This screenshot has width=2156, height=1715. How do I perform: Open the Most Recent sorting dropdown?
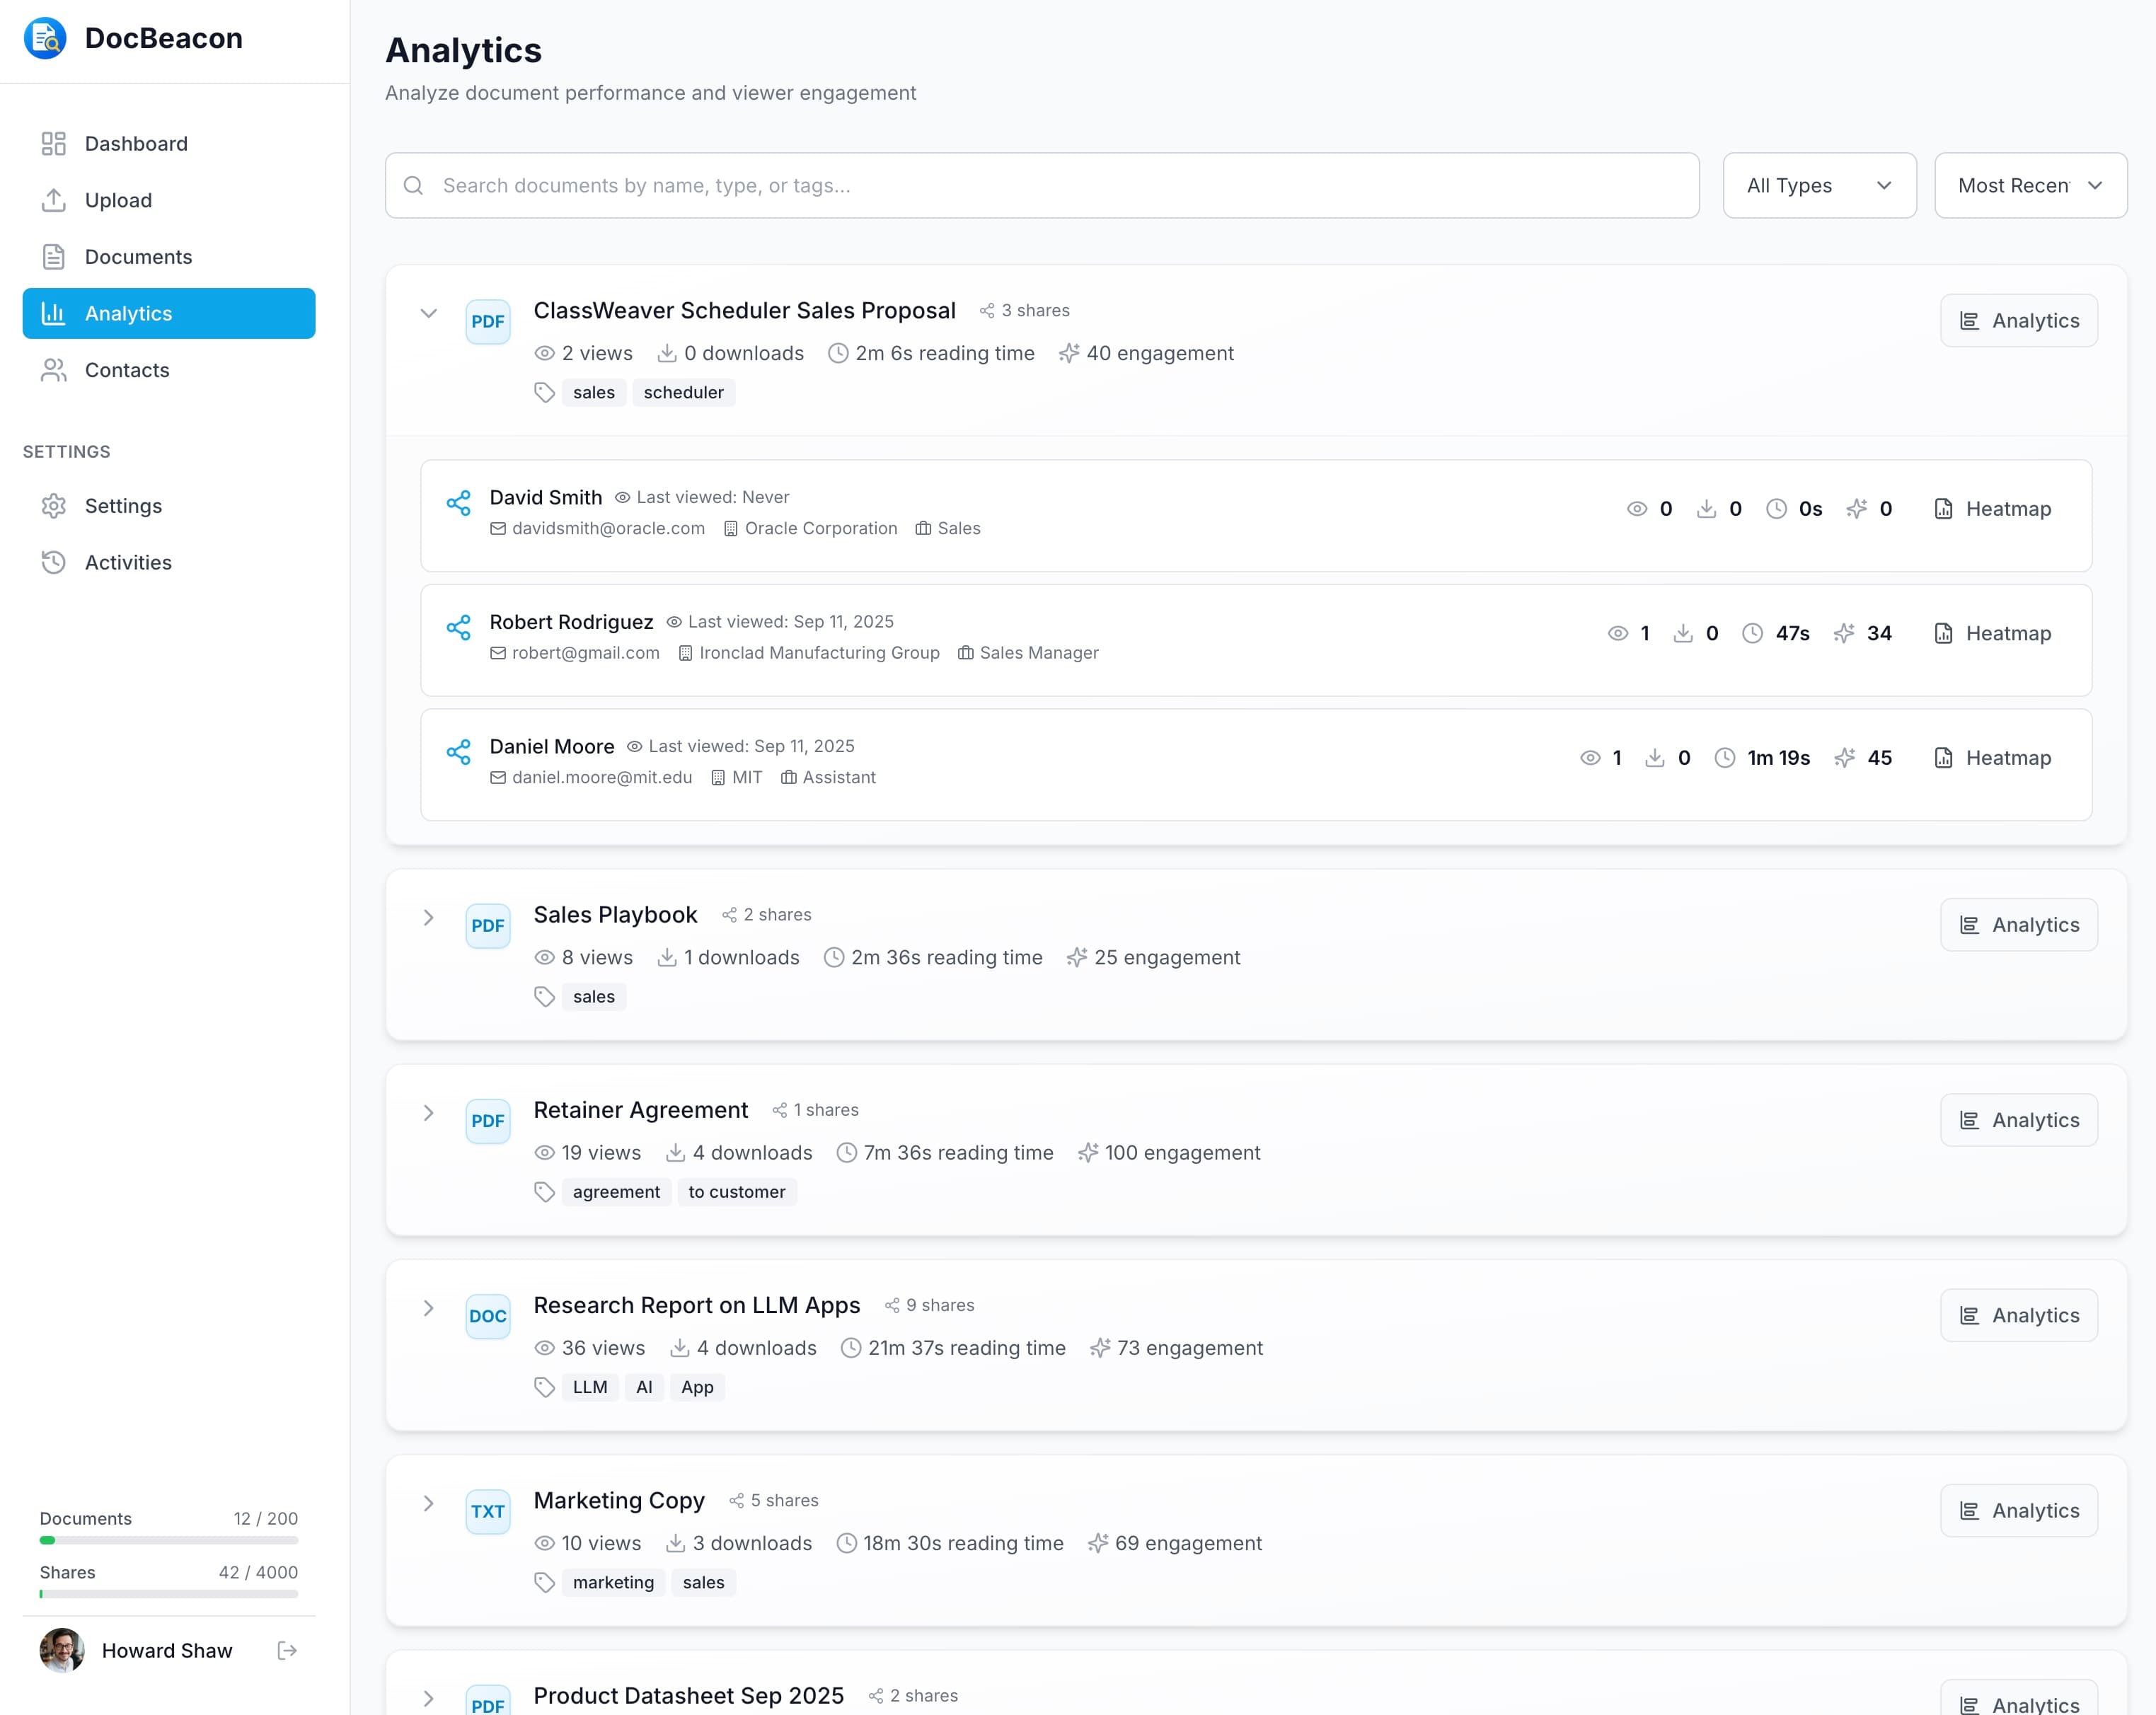tap(2029, 185)
